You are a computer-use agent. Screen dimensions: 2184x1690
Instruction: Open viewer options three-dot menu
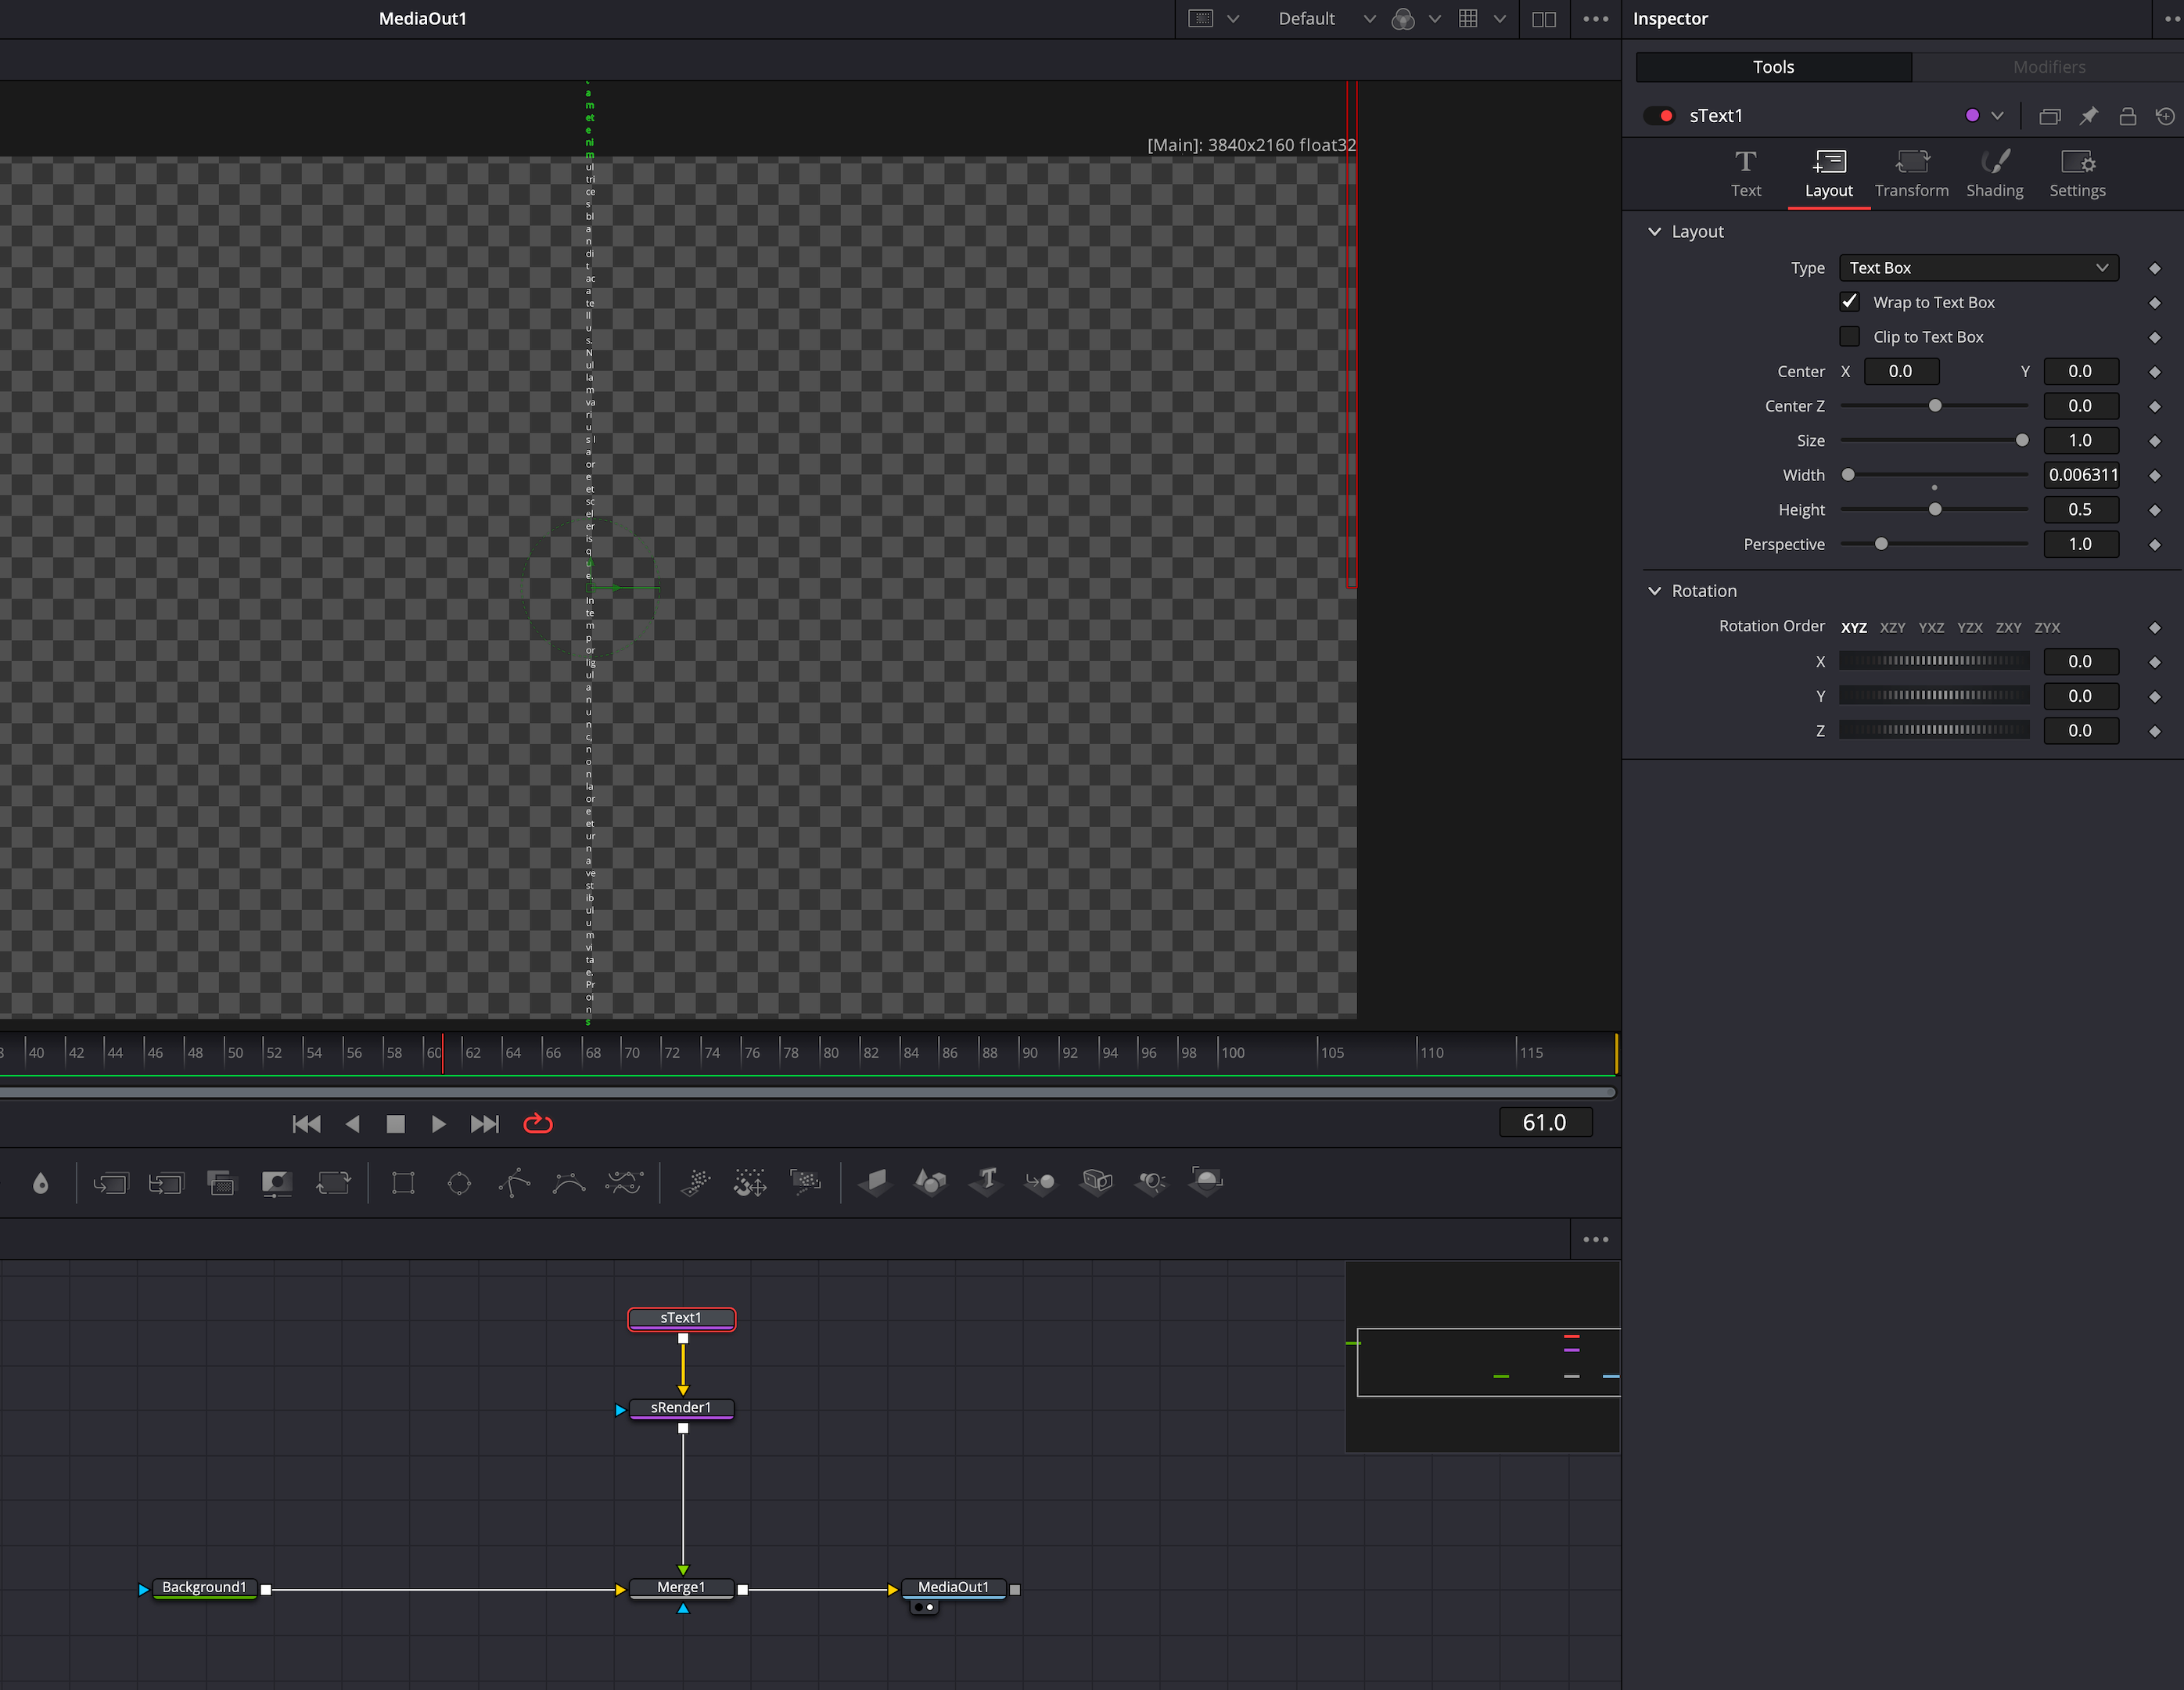pyautogui.click(x=1596, y=19)
